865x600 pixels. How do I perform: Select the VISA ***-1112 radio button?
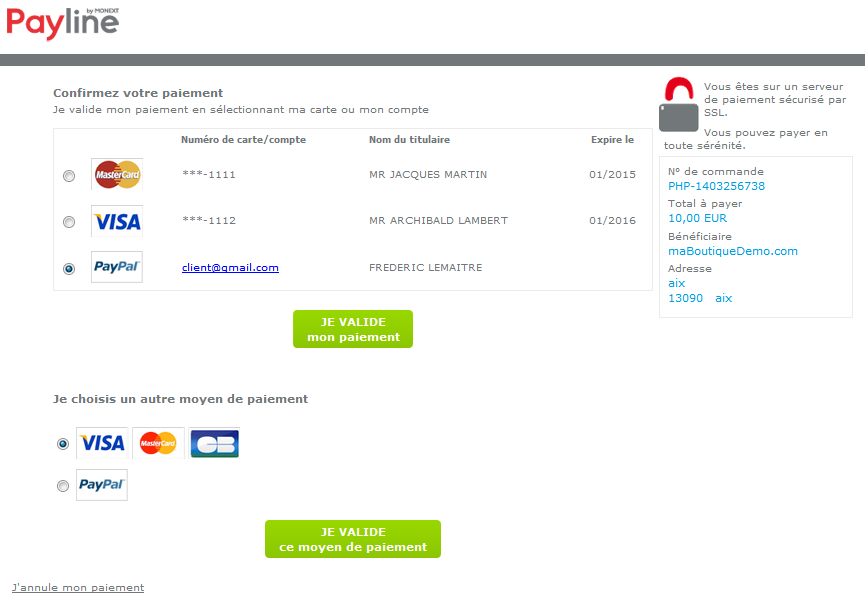(x=69, y=222)
